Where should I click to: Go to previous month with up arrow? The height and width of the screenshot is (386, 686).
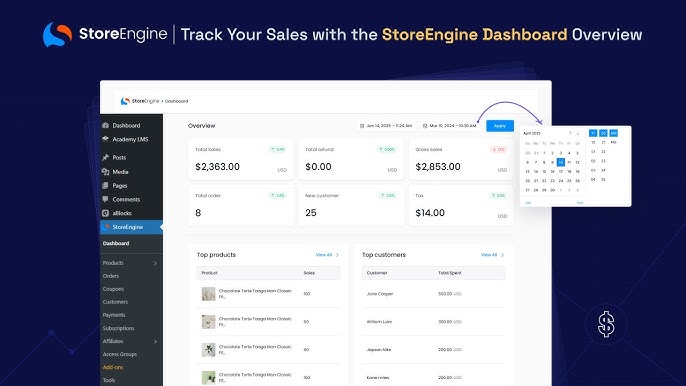tap(570, 133)
